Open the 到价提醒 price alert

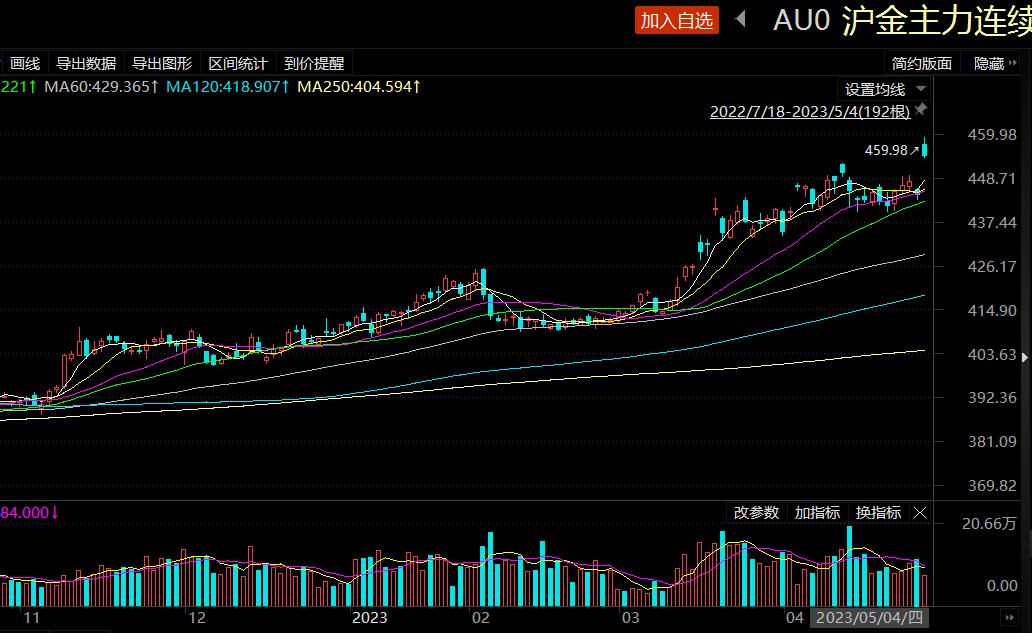click(315, 64)
